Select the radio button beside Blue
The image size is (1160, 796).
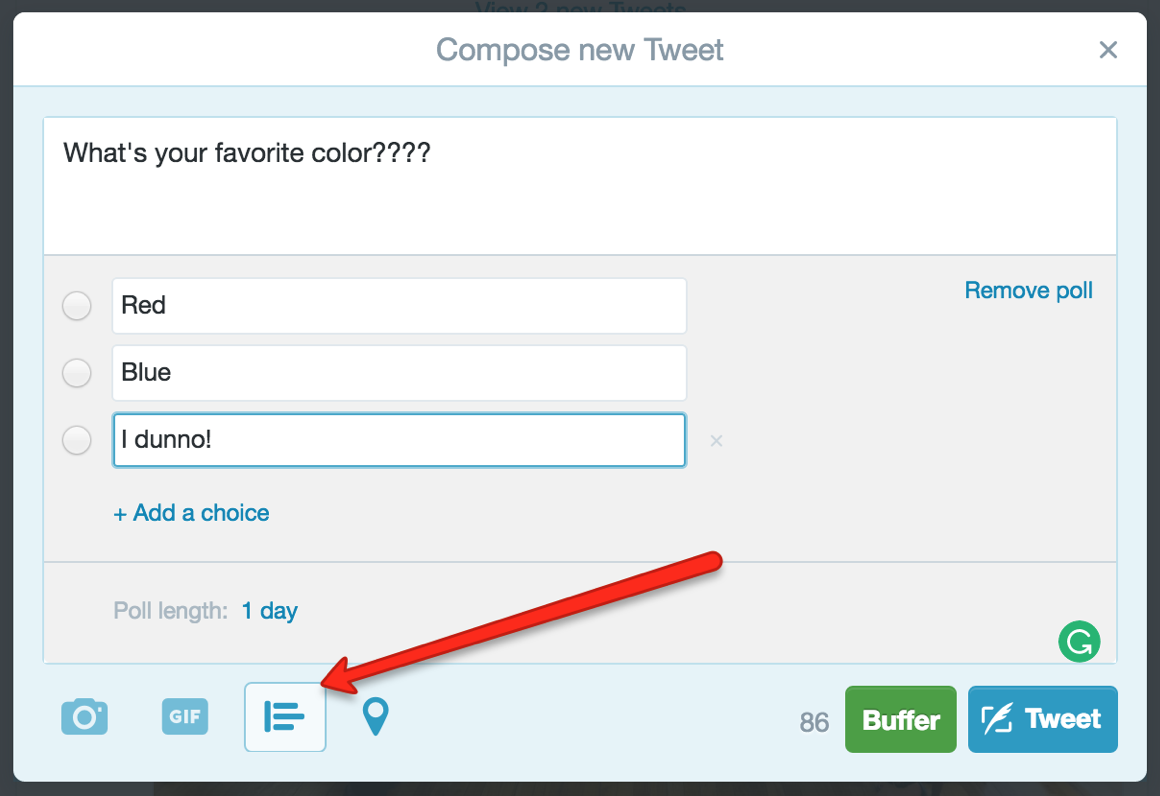76,373
